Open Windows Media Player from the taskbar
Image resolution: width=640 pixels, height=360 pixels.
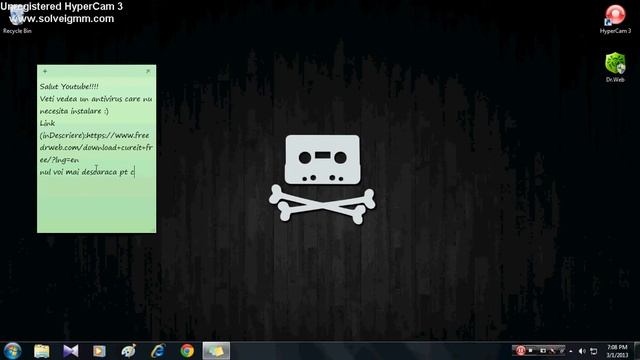[x=99, y=351]
